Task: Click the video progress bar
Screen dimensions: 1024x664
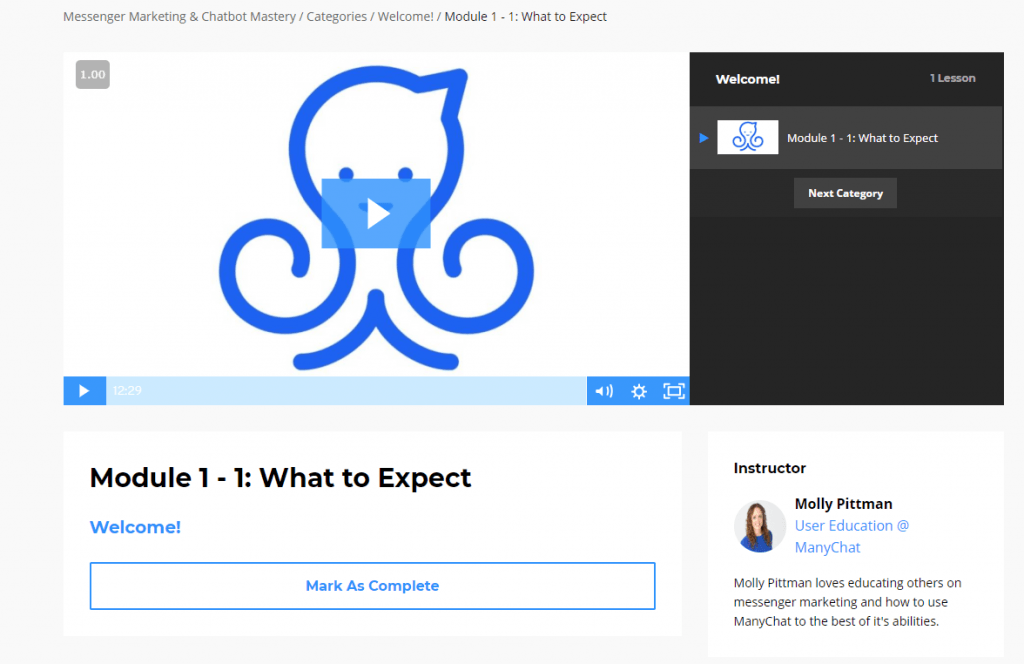Action: pyautogui.click(x=346, y=391)
